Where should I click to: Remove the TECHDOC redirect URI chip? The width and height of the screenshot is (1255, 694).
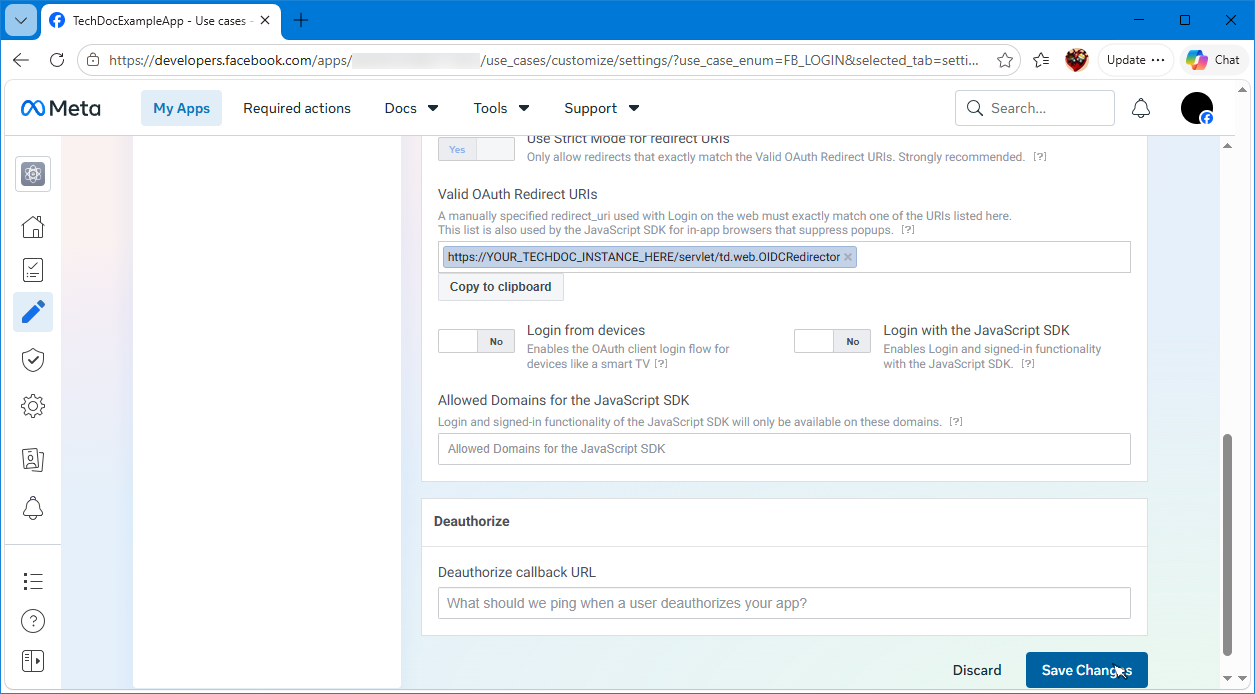pos(848,257)
